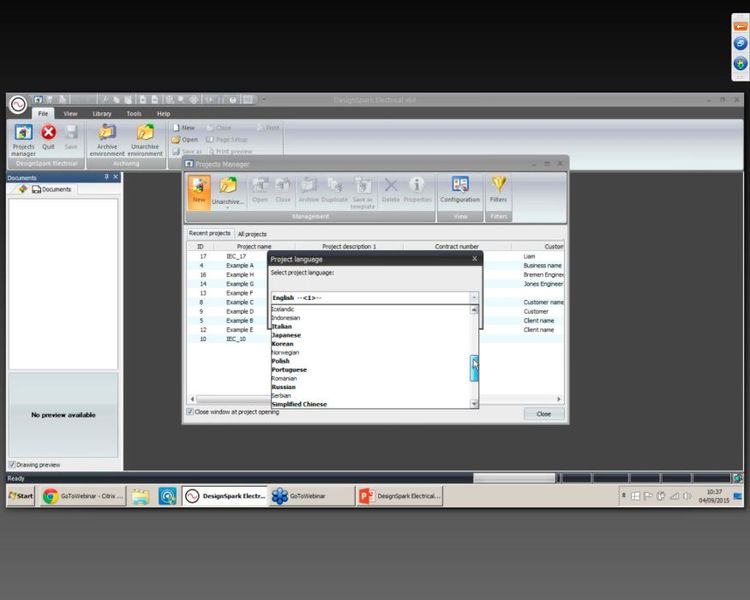Choose Italian from the language list

point(282,326)
